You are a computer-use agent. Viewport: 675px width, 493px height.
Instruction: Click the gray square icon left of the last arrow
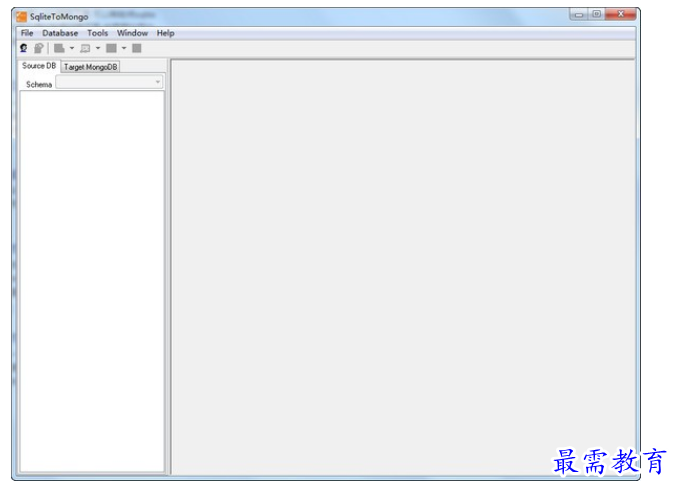[x=111, y=48]
